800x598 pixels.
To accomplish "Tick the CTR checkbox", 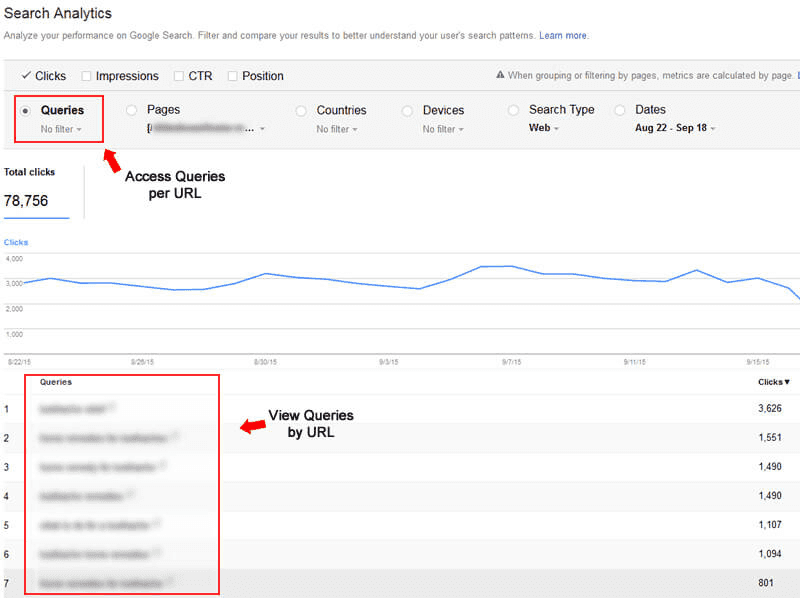I will pos(179,76).
